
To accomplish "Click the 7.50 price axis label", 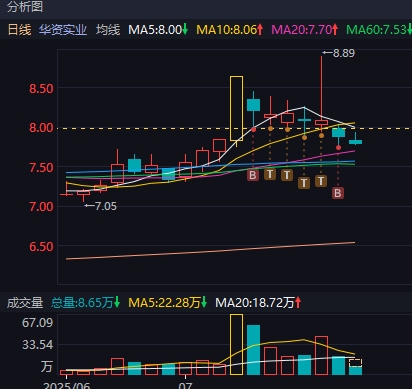I will click(41, 167).
